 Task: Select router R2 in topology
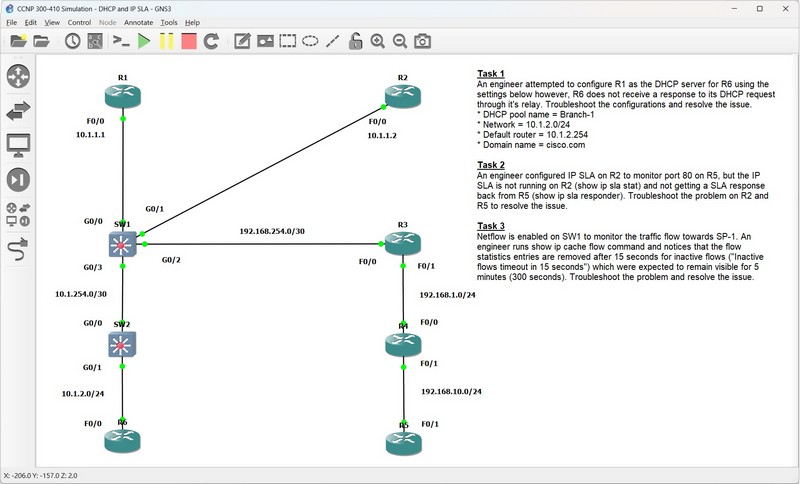(x=403, y=96)
